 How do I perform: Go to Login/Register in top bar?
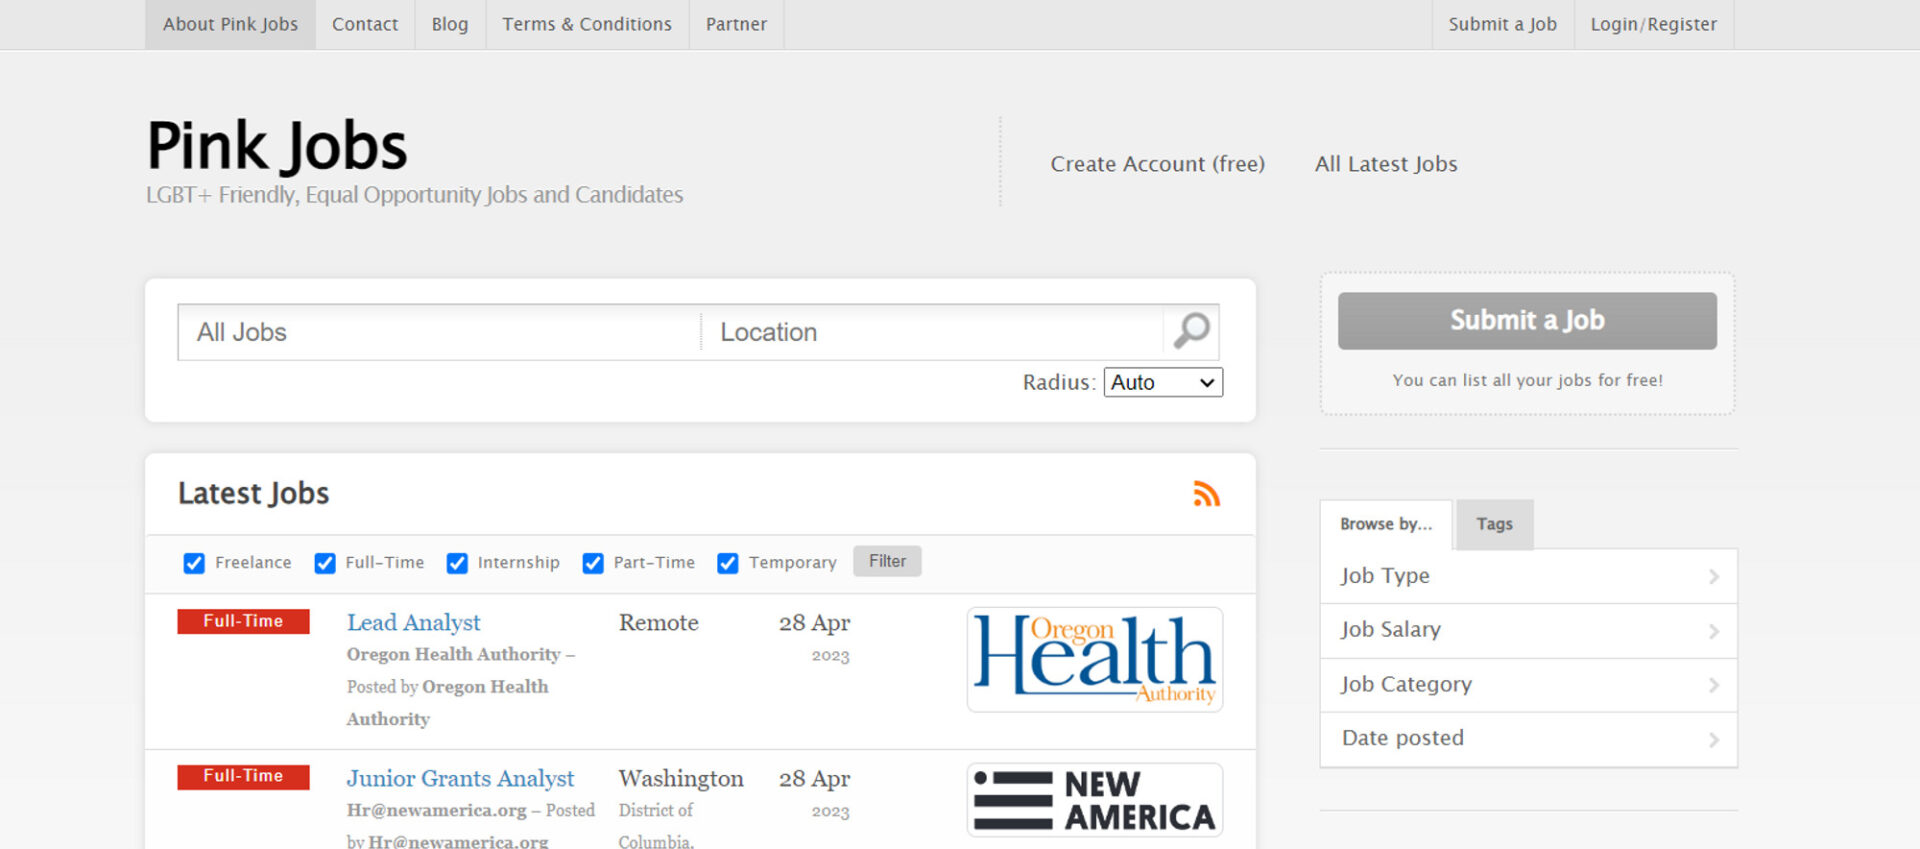click(x=1653, y=24)
